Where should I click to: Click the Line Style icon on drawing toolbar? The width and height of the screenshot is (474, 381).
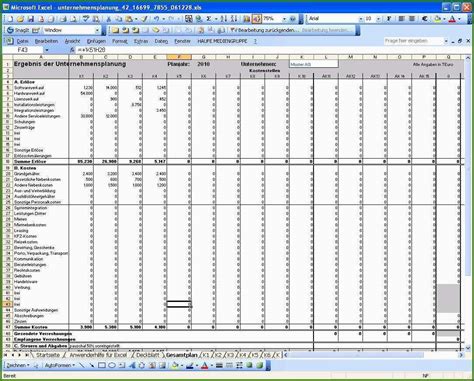tap(219, 365)
